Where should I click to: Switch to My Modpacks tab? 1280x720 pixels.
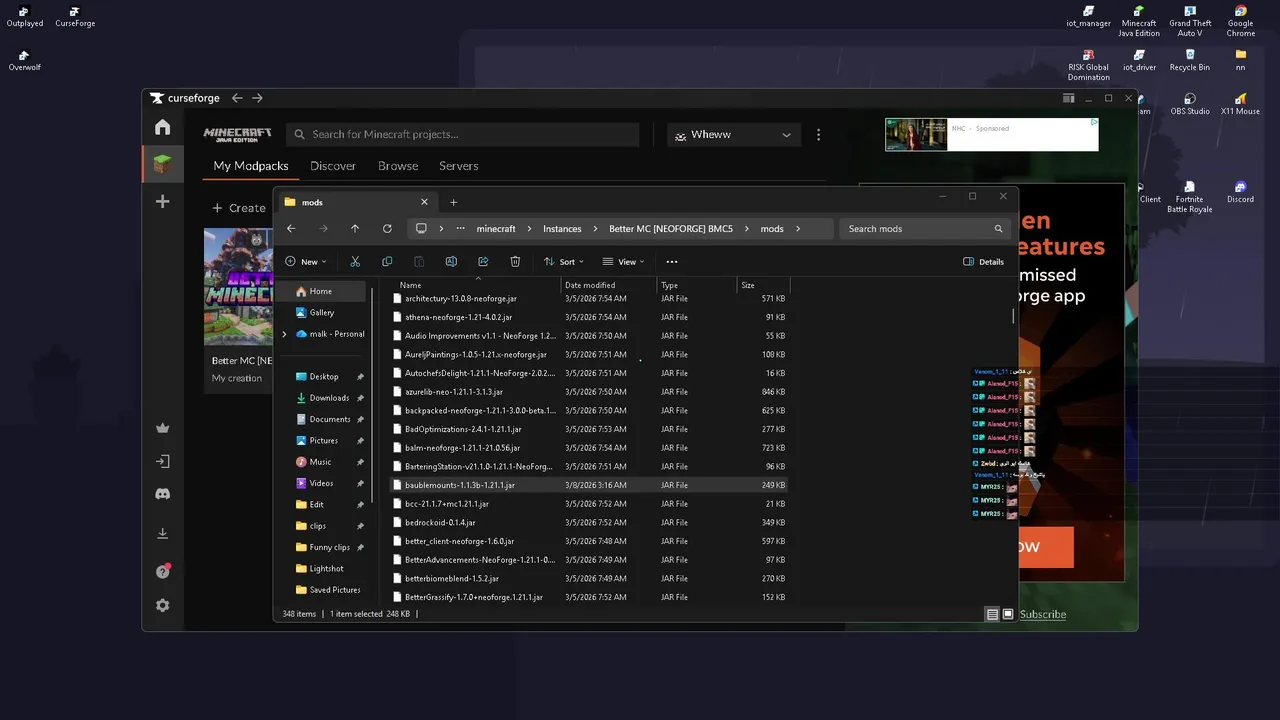click(251, 166)
